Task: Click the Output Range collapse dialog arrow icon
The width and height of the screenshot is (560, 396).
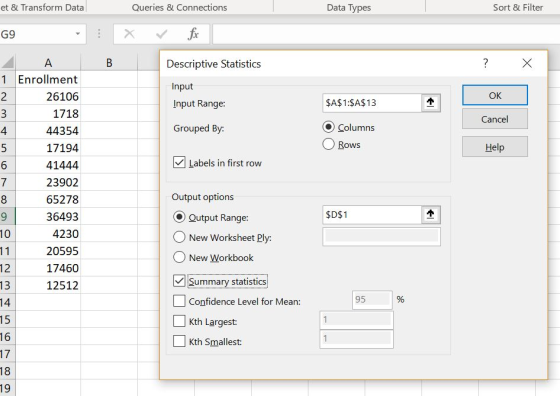Action: pyautogui.click(x=430, y=215)
